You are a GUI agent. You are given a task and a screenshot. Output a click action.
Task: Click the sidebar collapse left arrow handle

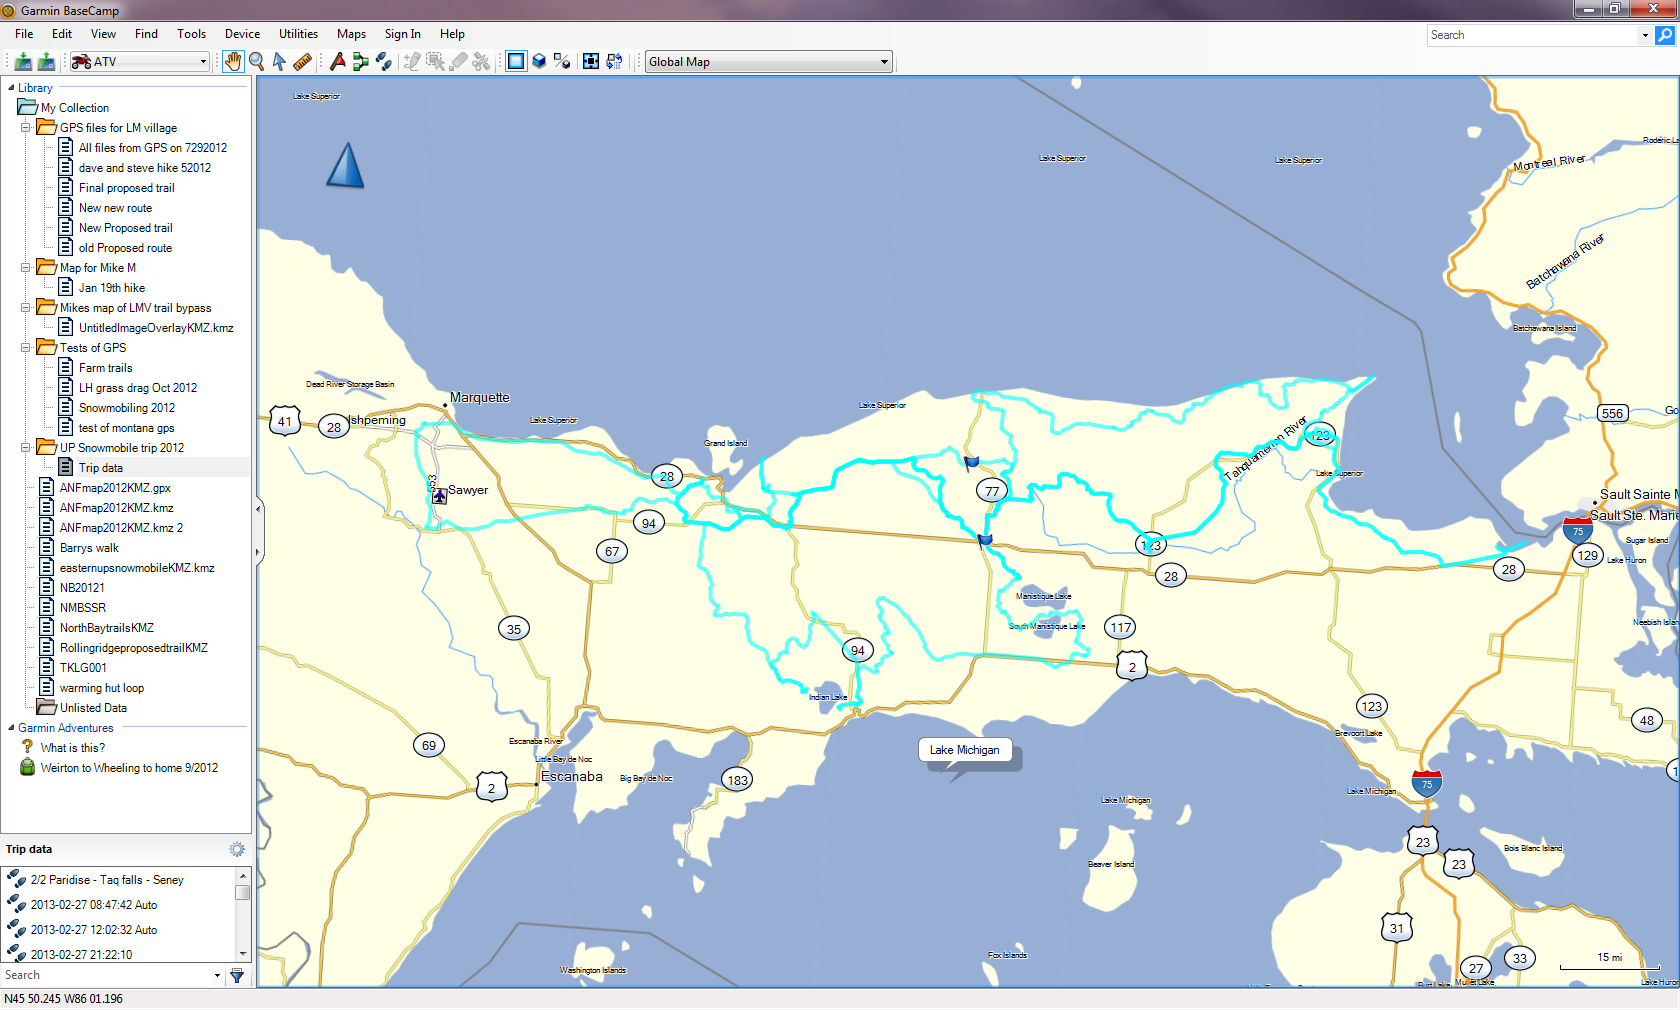point(258,509)
